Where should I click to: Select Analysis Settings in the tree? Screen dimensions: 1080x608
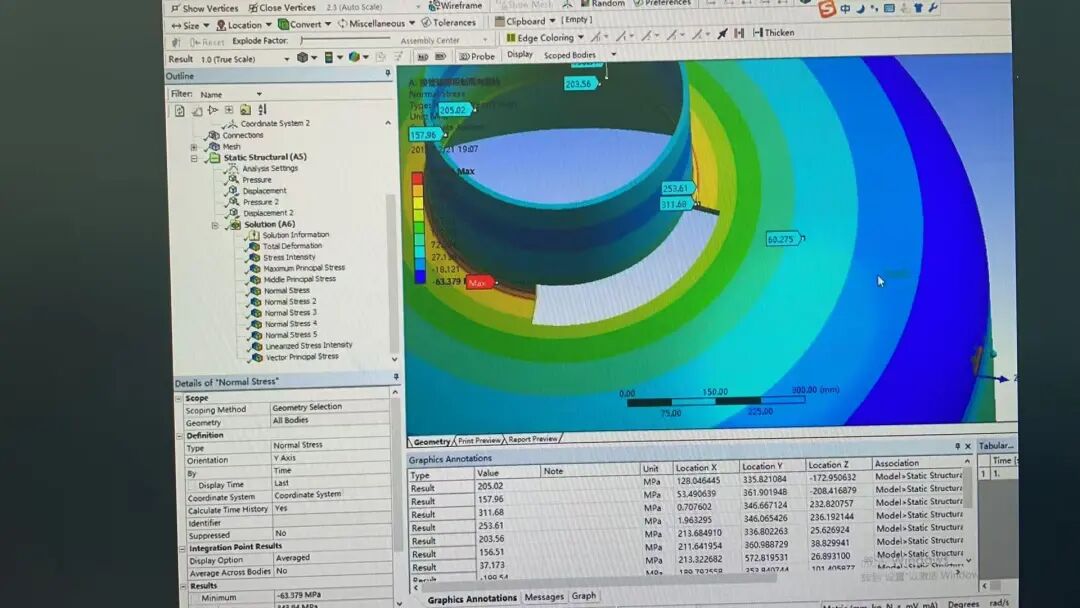pos(270,168)
